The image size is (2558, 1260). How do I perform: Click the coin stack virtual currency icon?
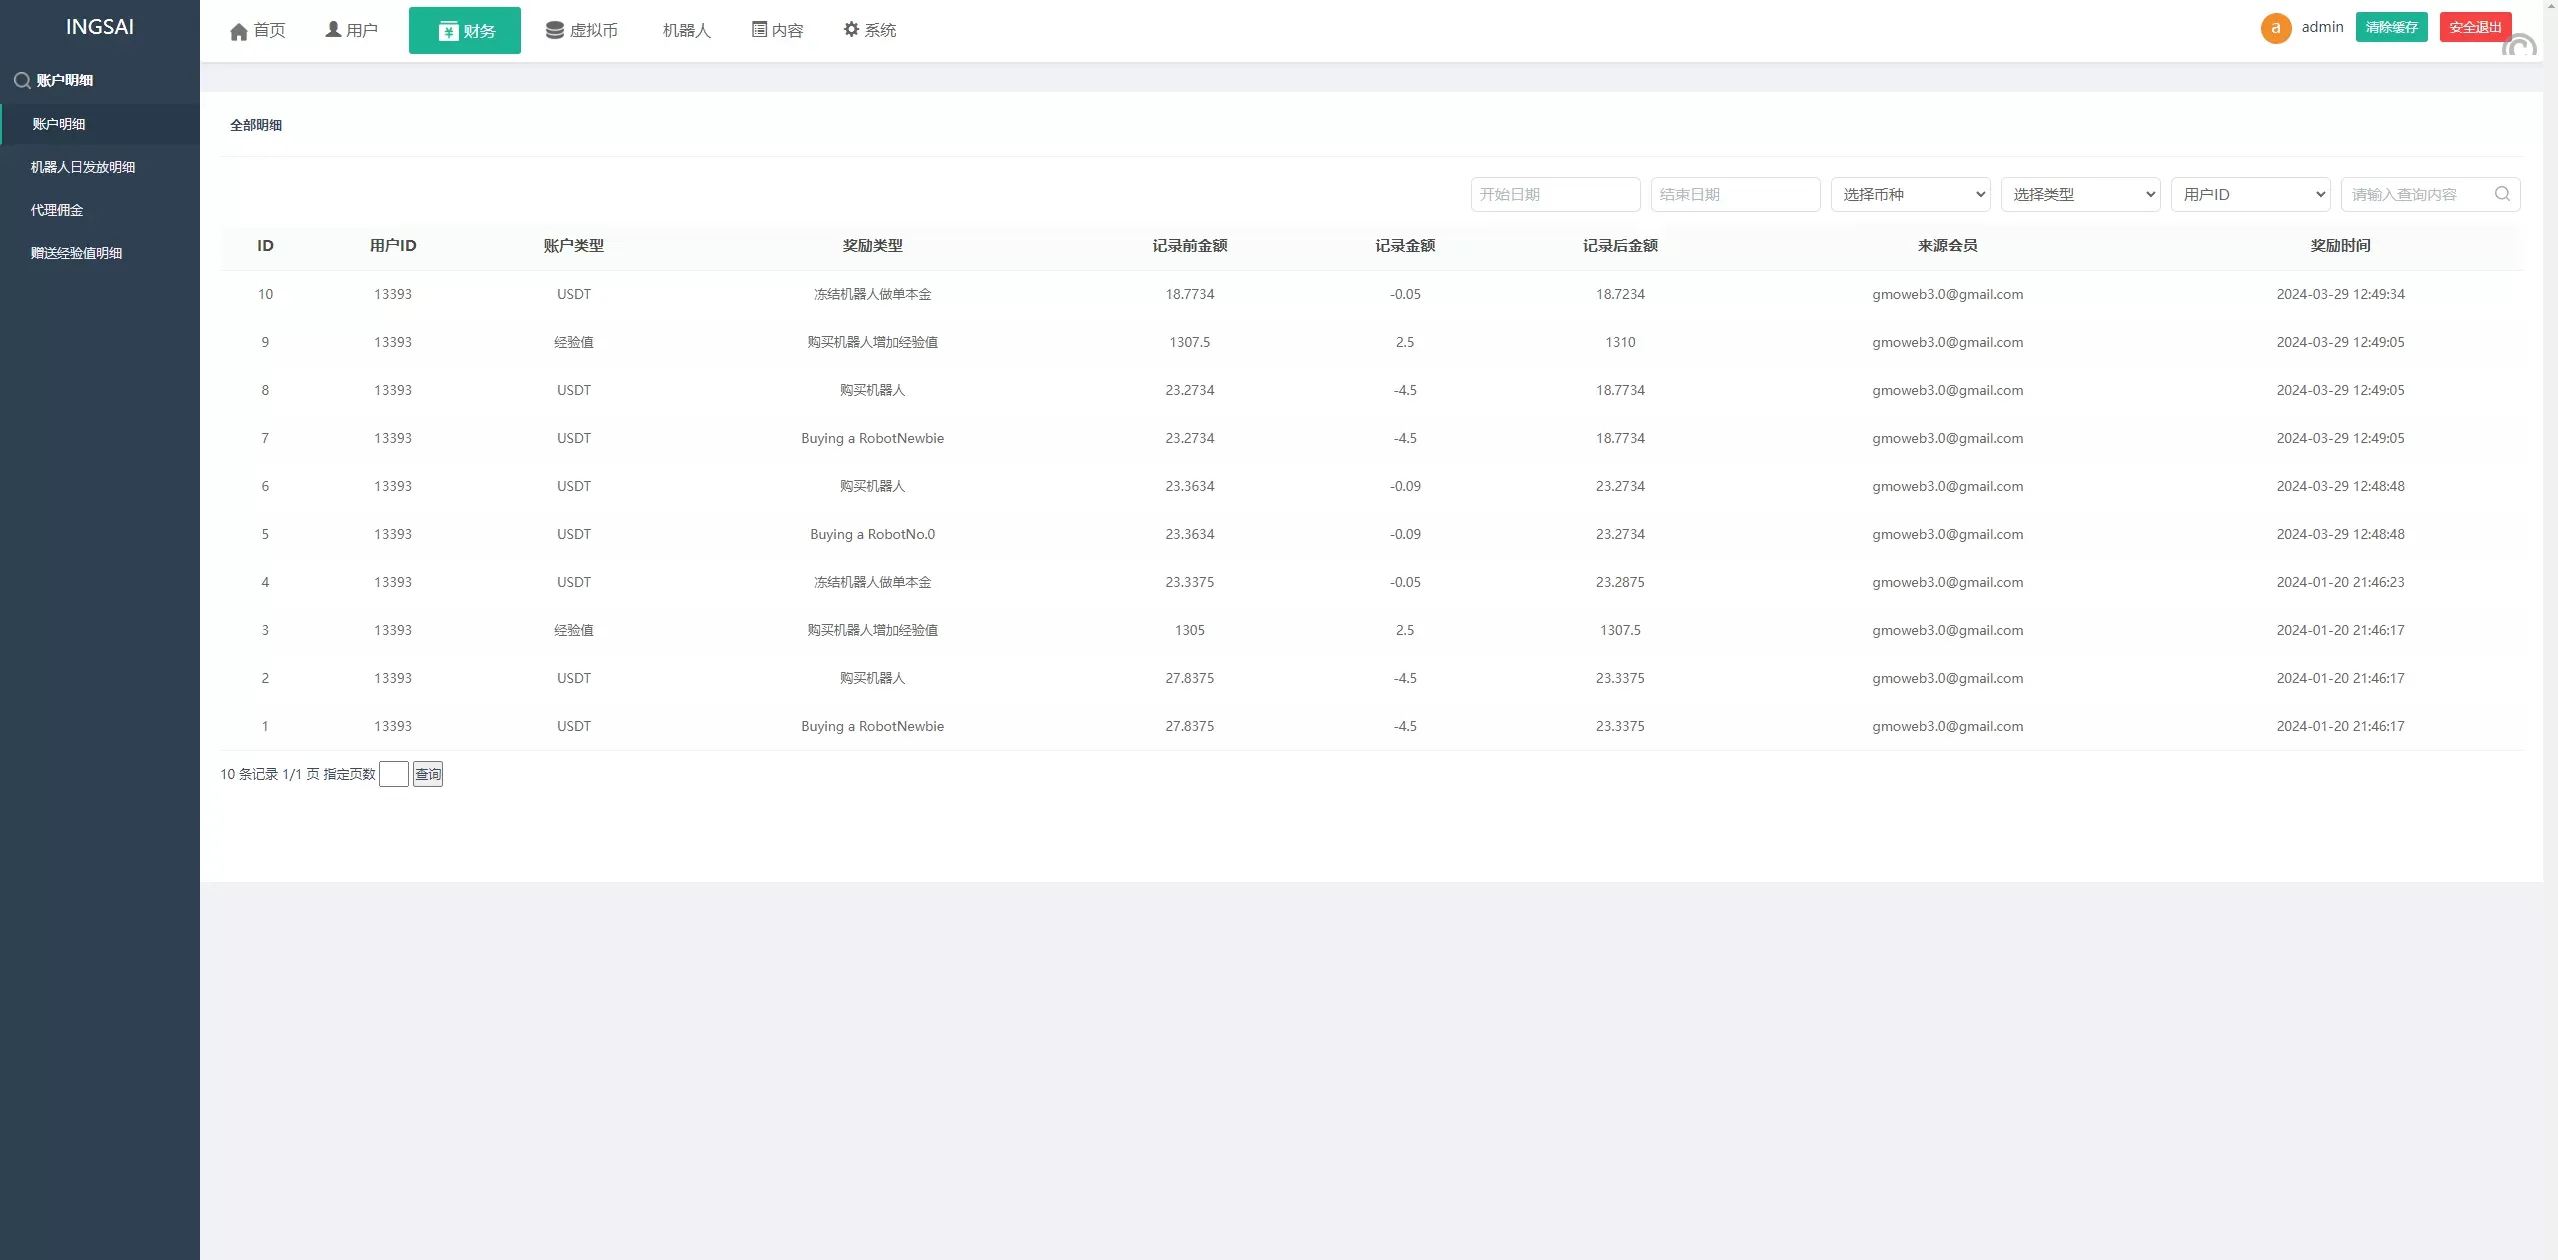[x=554, y=30]
